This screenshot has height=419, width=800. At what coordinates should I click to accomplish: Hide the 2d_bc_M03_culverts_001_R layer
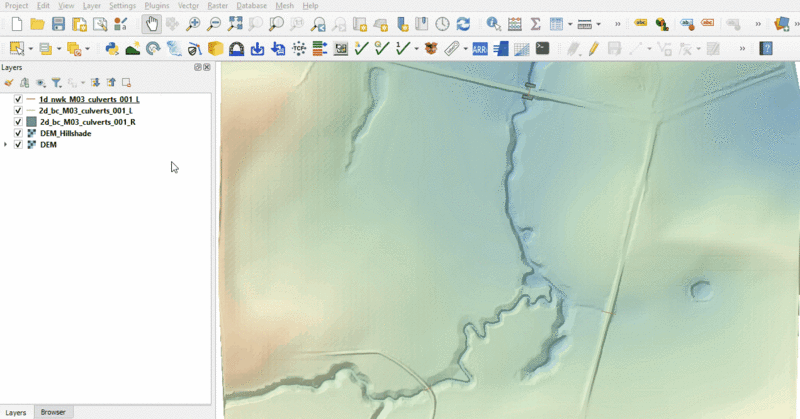[x=18, y=122]
